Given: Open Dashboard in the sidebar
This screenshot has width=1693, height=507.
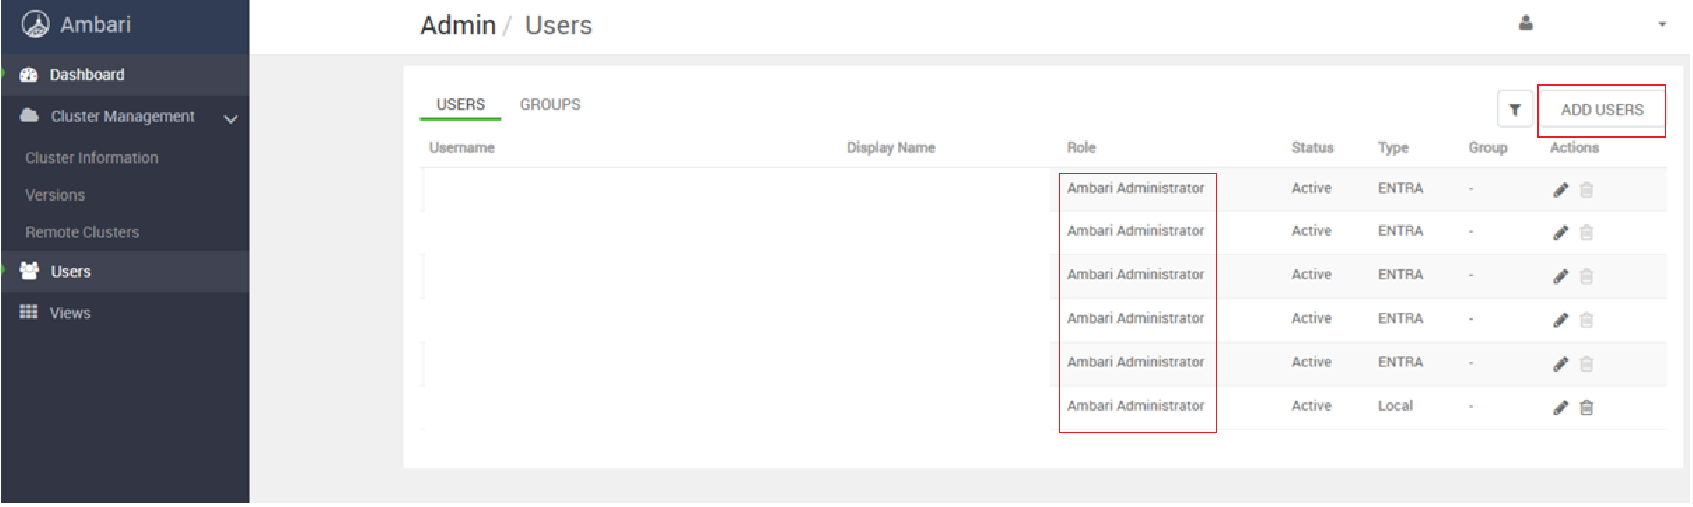Looking at the screenshot, I should coord(87,75).
